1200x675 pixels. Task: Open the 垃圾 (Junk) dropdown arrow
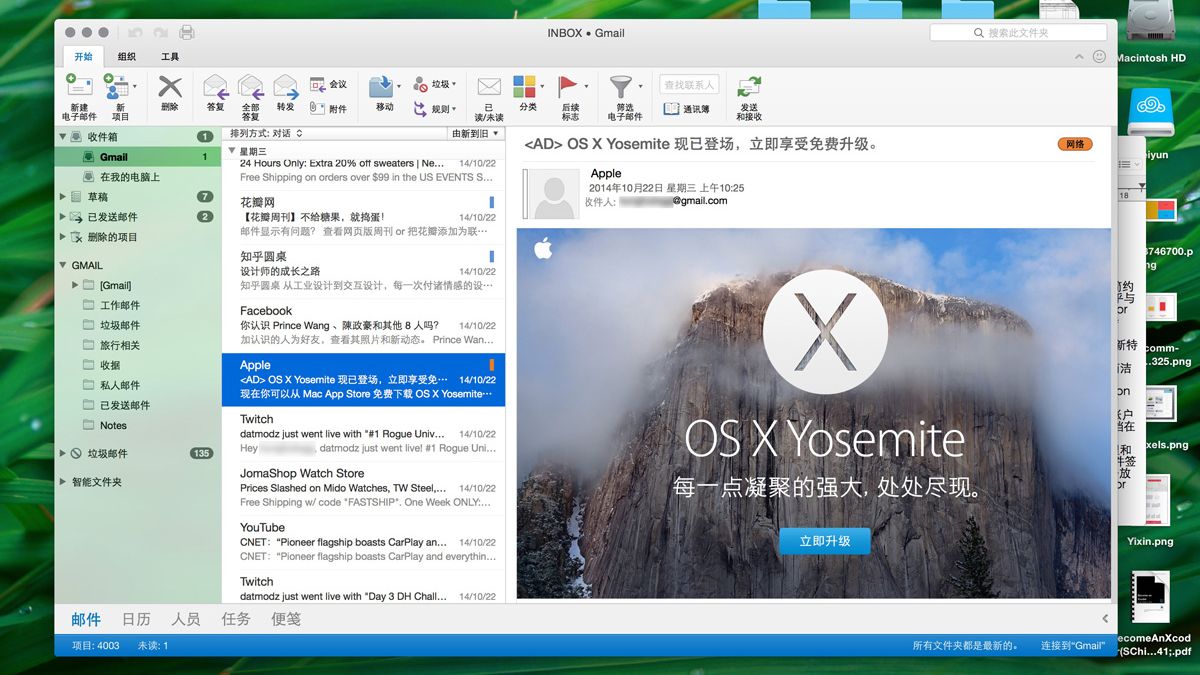pos(454,85)
